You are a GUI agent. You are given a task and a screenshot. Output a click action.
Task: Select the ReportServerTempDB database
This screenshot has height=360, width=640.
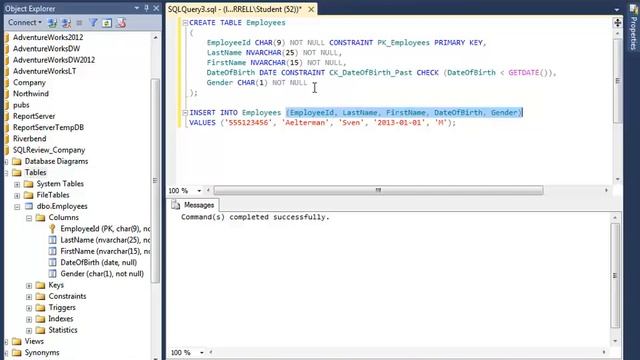(x=48, y=127)
